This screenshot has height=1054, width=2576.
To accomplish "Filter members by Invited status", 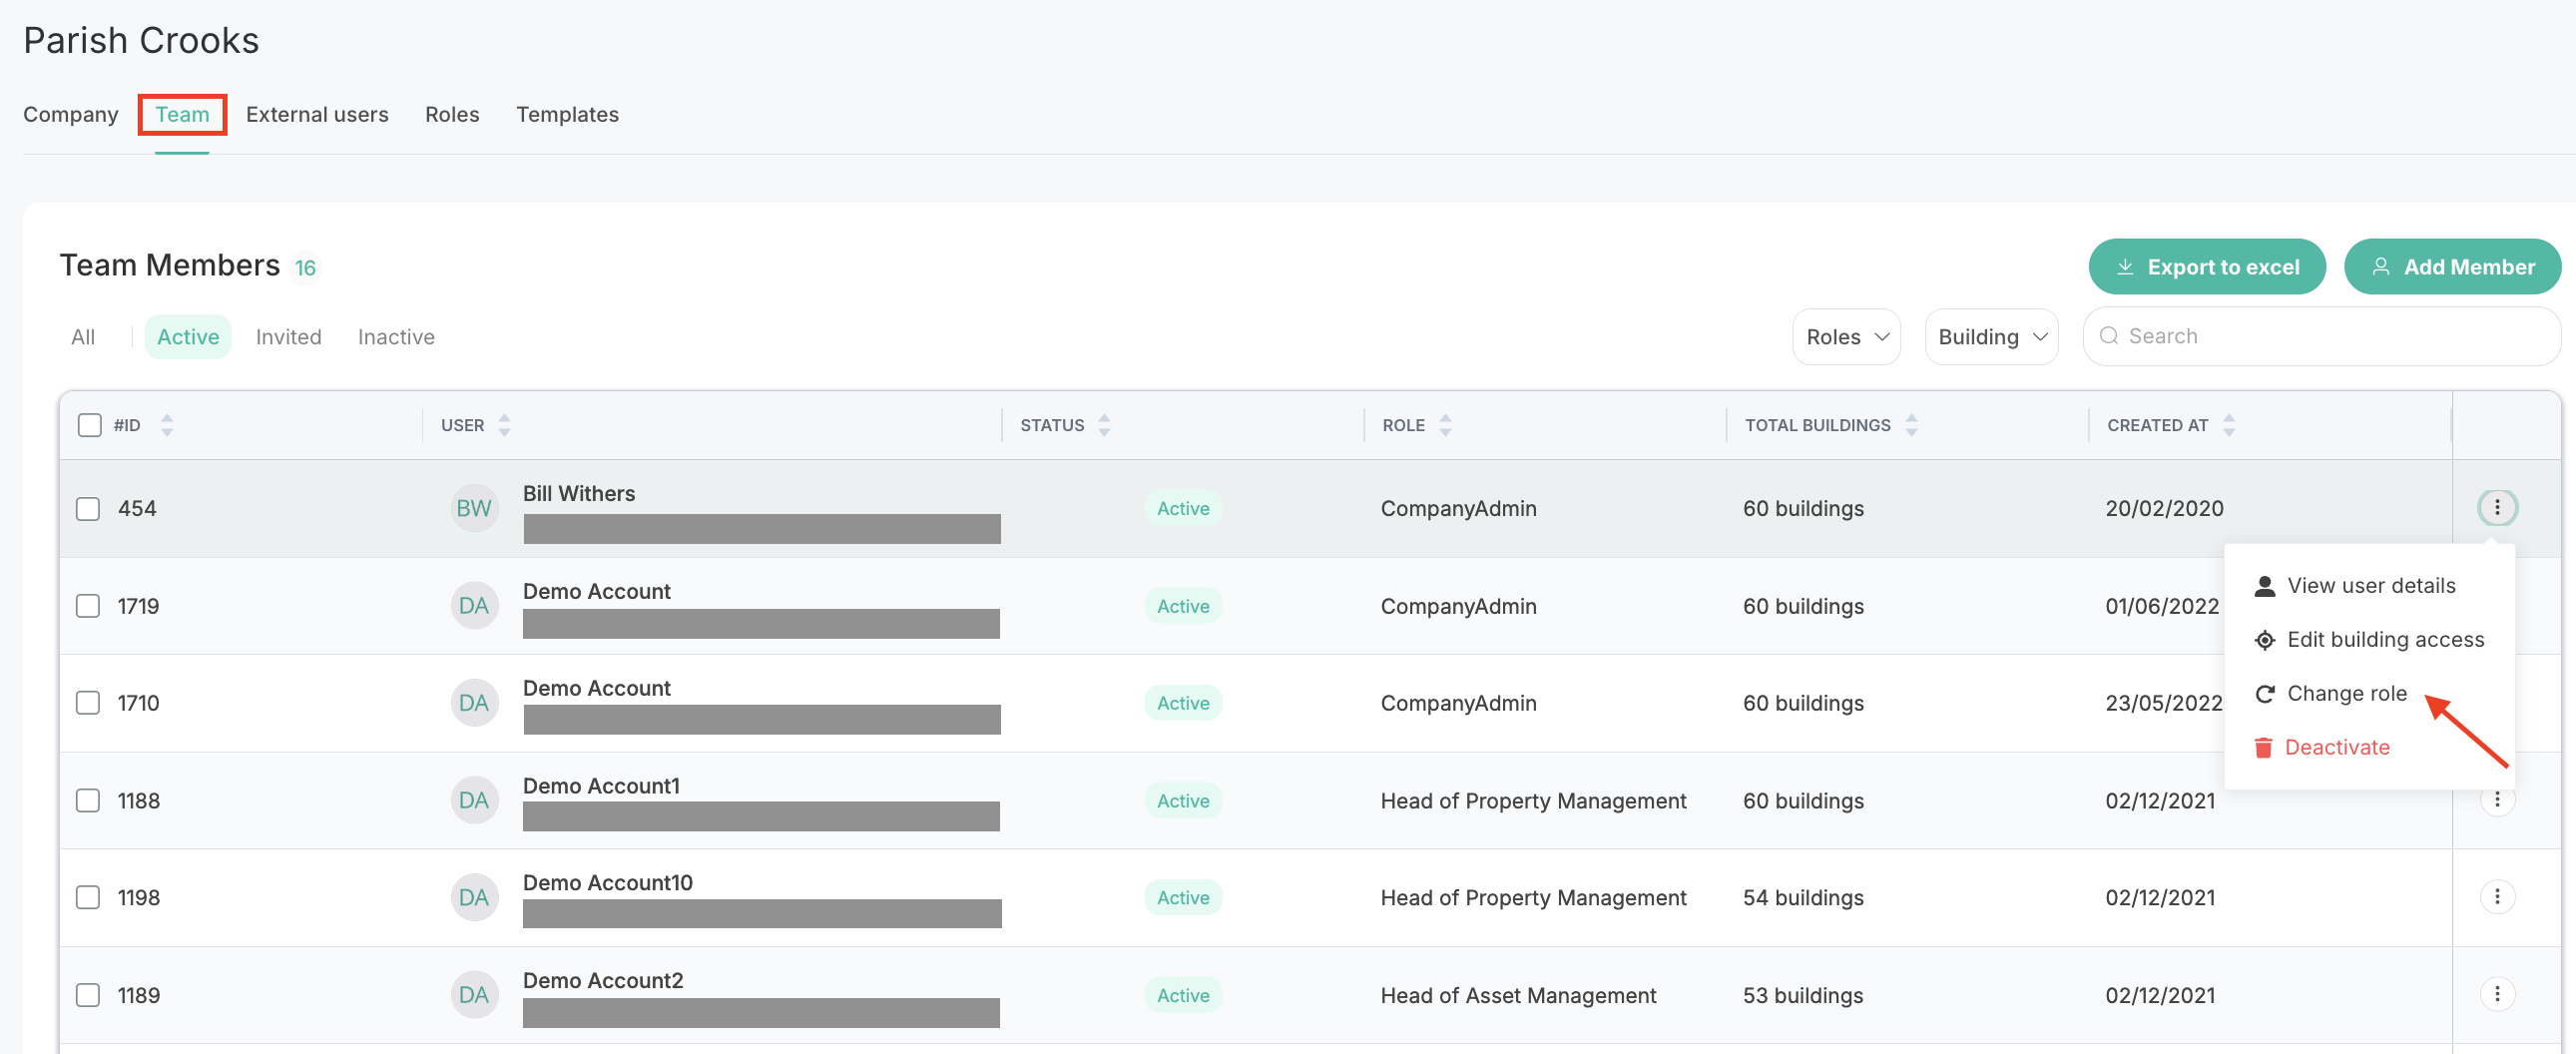I will [x=288, y=337].
